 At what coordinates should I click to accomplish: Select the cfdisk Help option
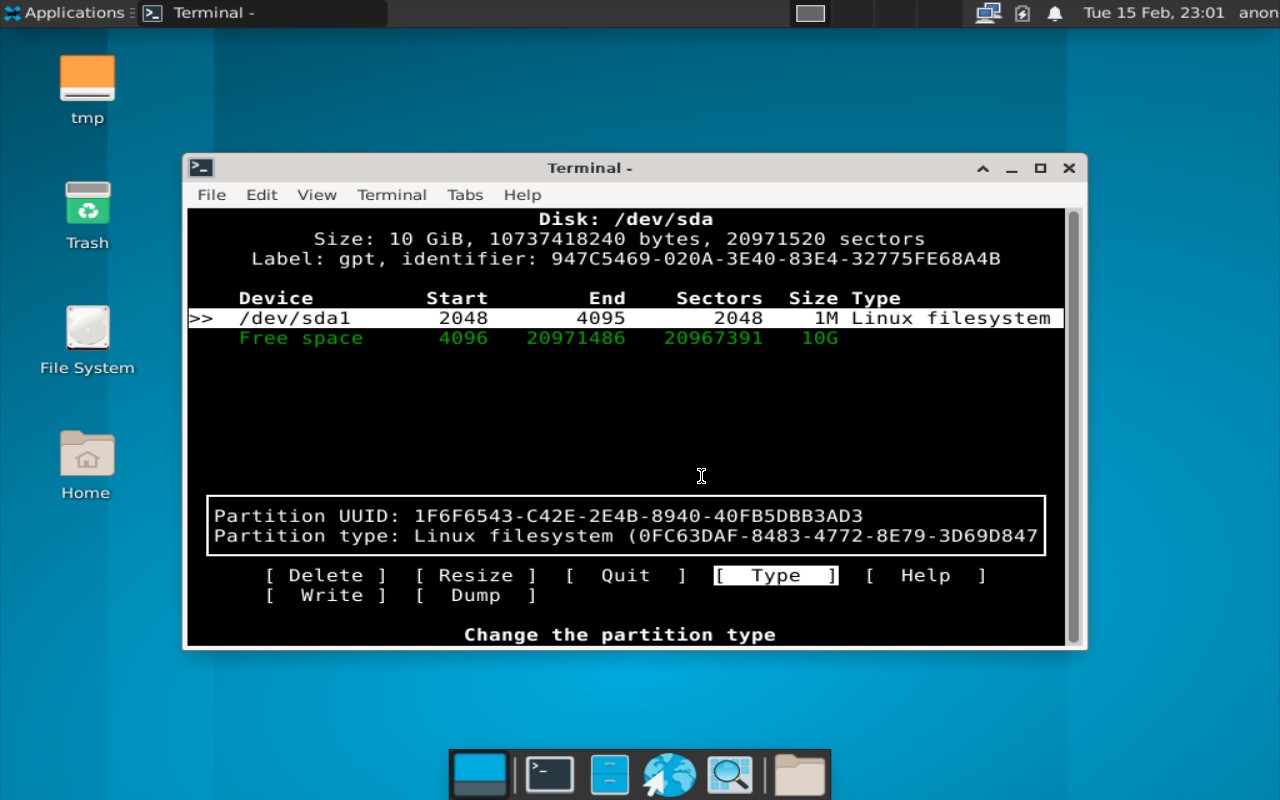(x=926, y=575)
